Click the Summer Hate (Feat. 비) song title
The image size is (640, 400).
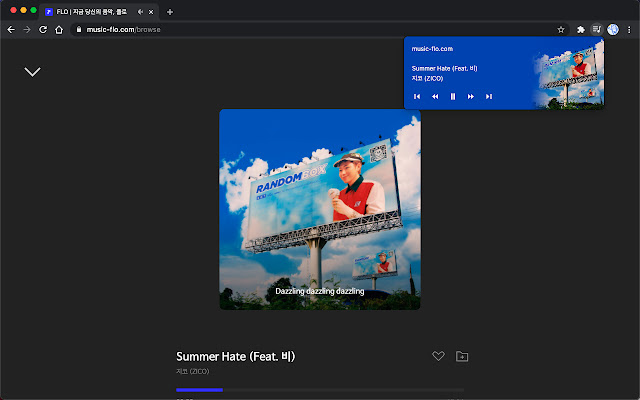[235, 356]
